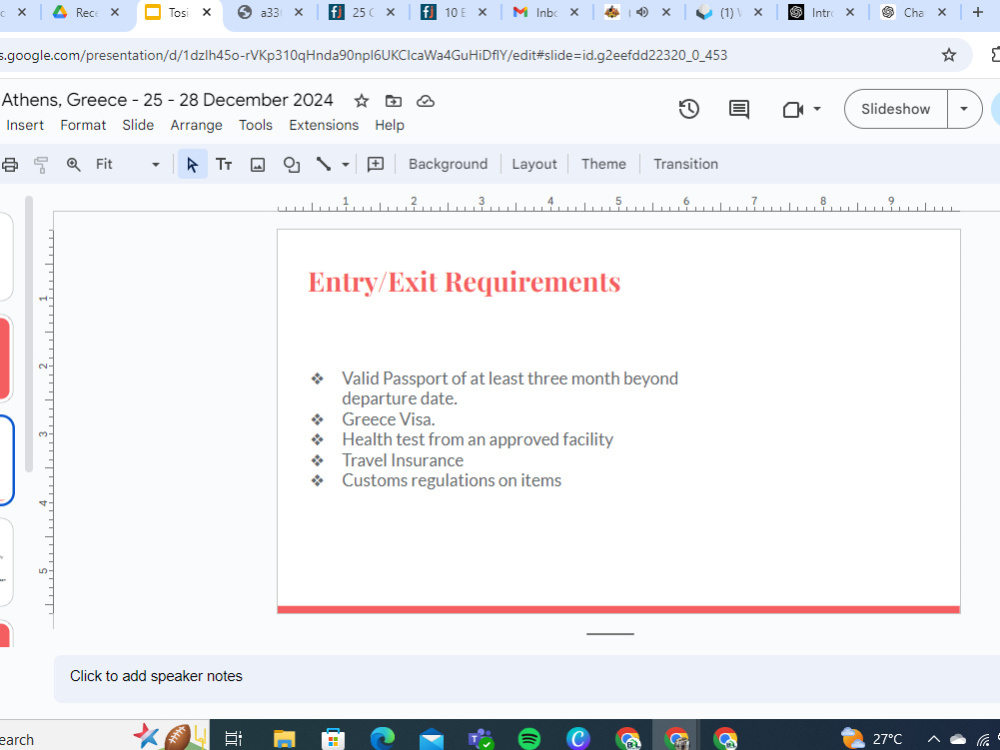
Task: Mute the tab playing audio
Action: (x=642, y=12)
